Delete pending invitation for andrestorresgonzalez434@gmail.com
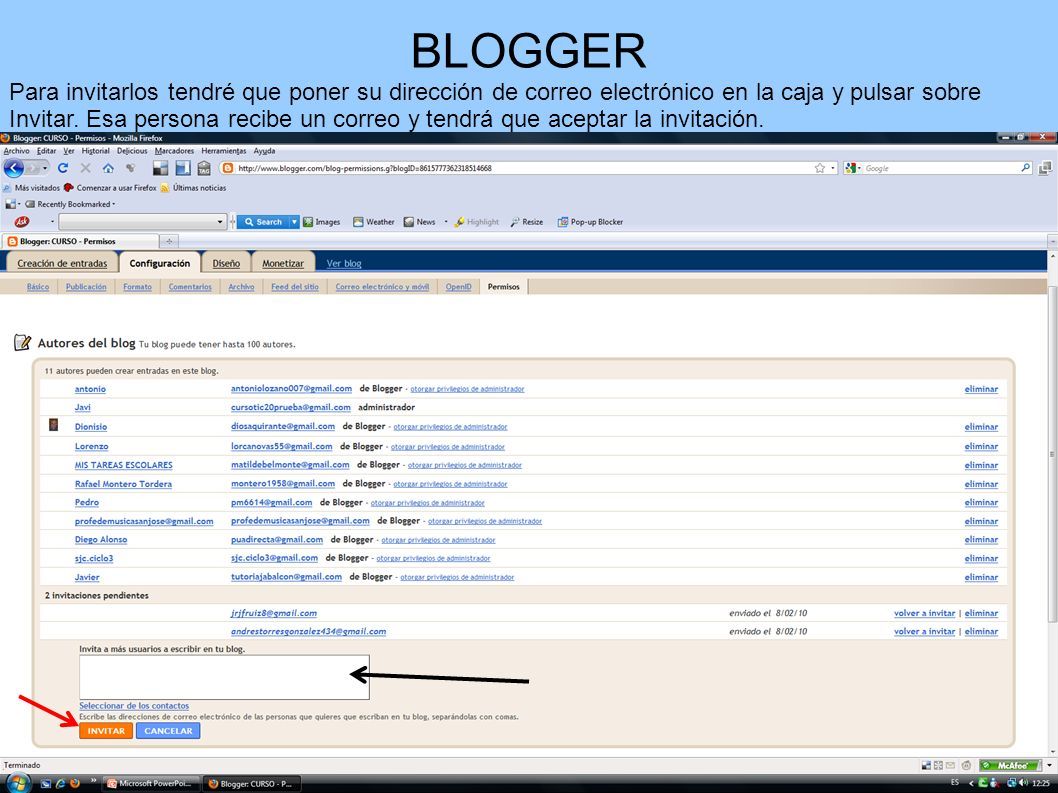Image resolution: width=1058 pixels, height=793 pixels. point(981,632)
